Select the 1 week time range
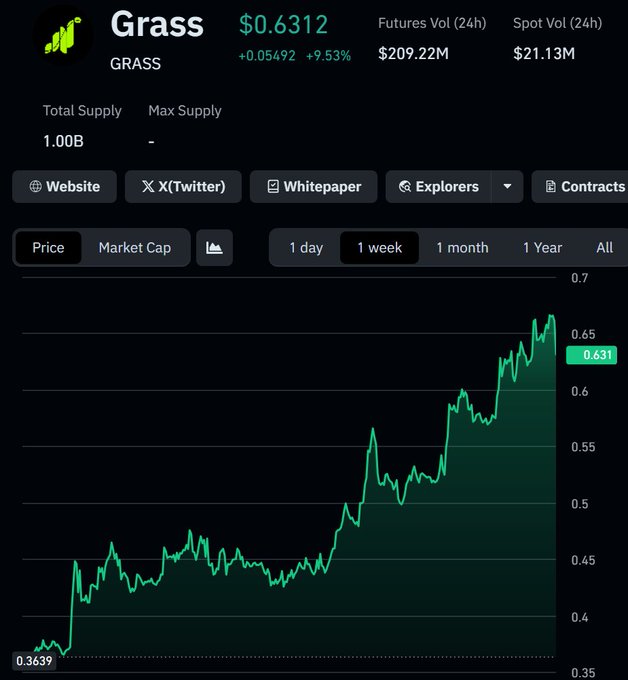This screenshot has height=680, width=628. pos(379,248)
